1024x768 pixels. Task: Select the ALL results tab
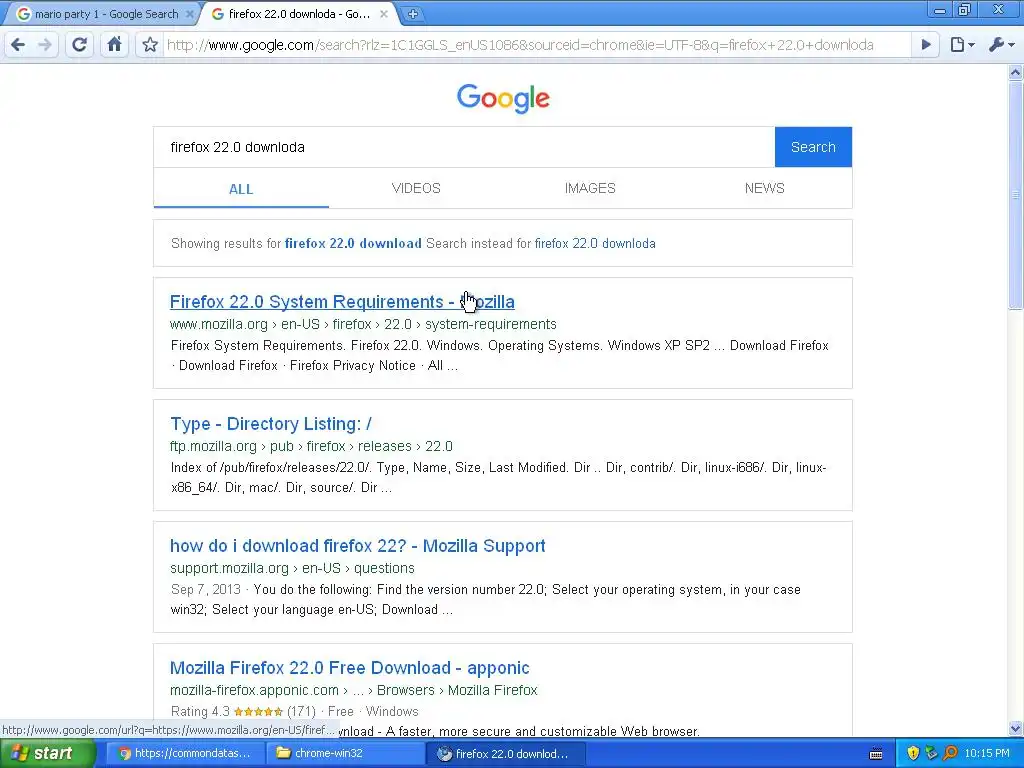(x=241, y=189)
